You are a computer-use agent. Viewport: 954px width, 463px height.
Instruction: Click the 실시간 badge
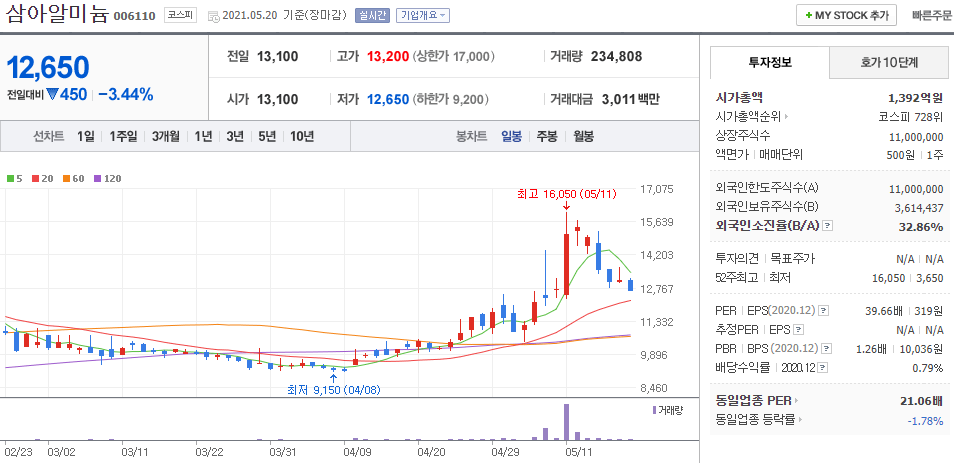click(x=372, y=15)
